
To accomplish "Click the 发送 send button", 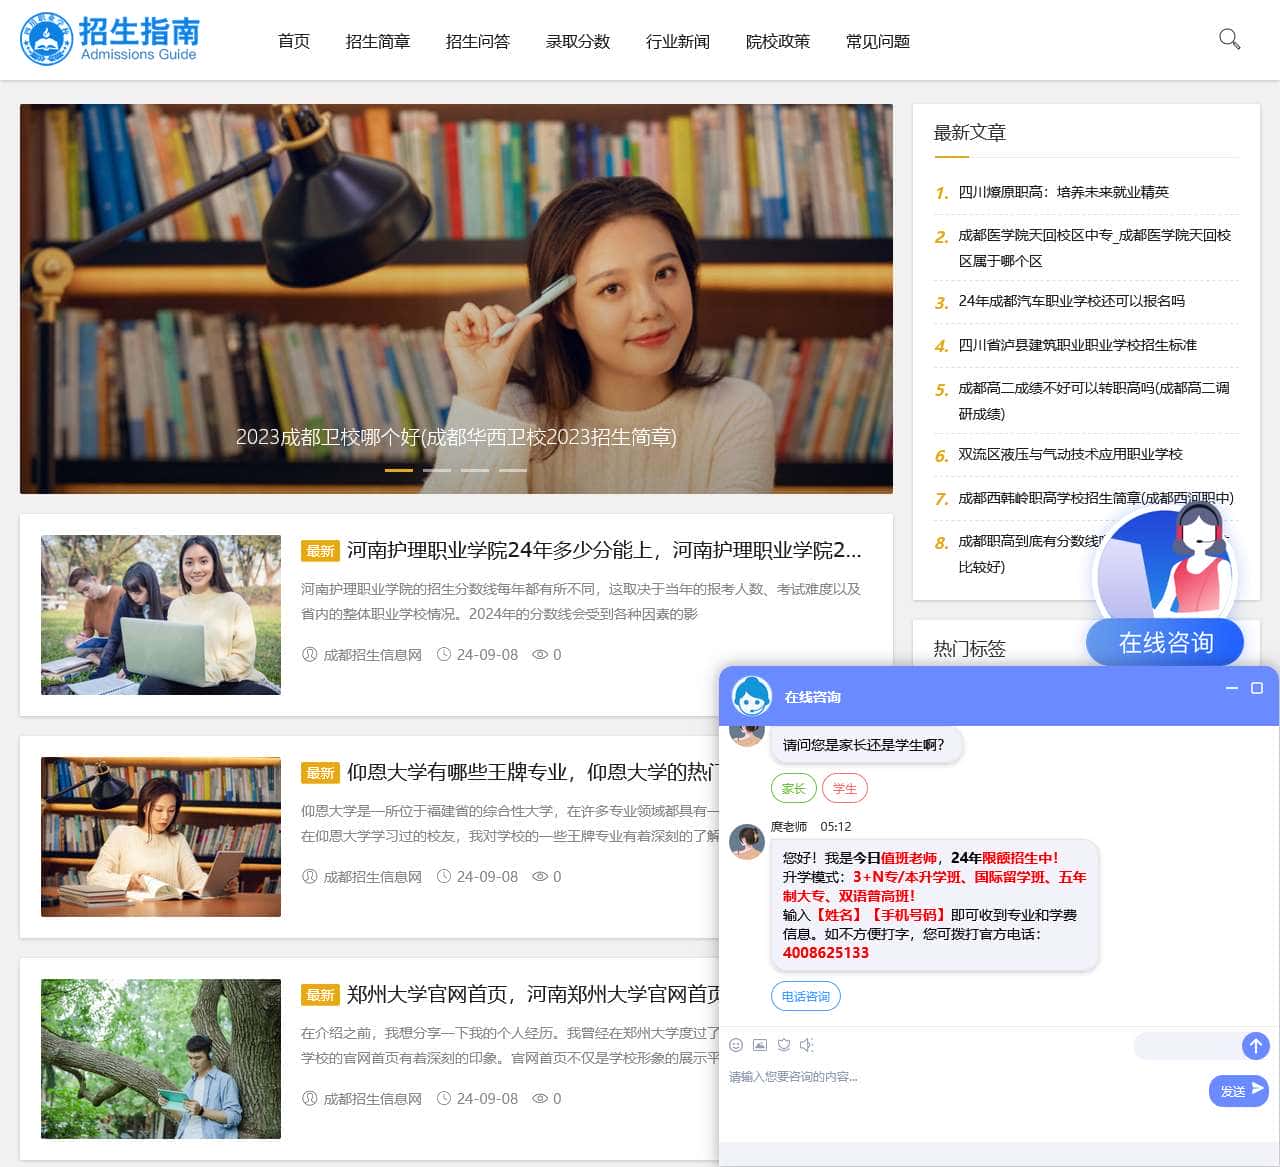I will tap(1238, 1091).
